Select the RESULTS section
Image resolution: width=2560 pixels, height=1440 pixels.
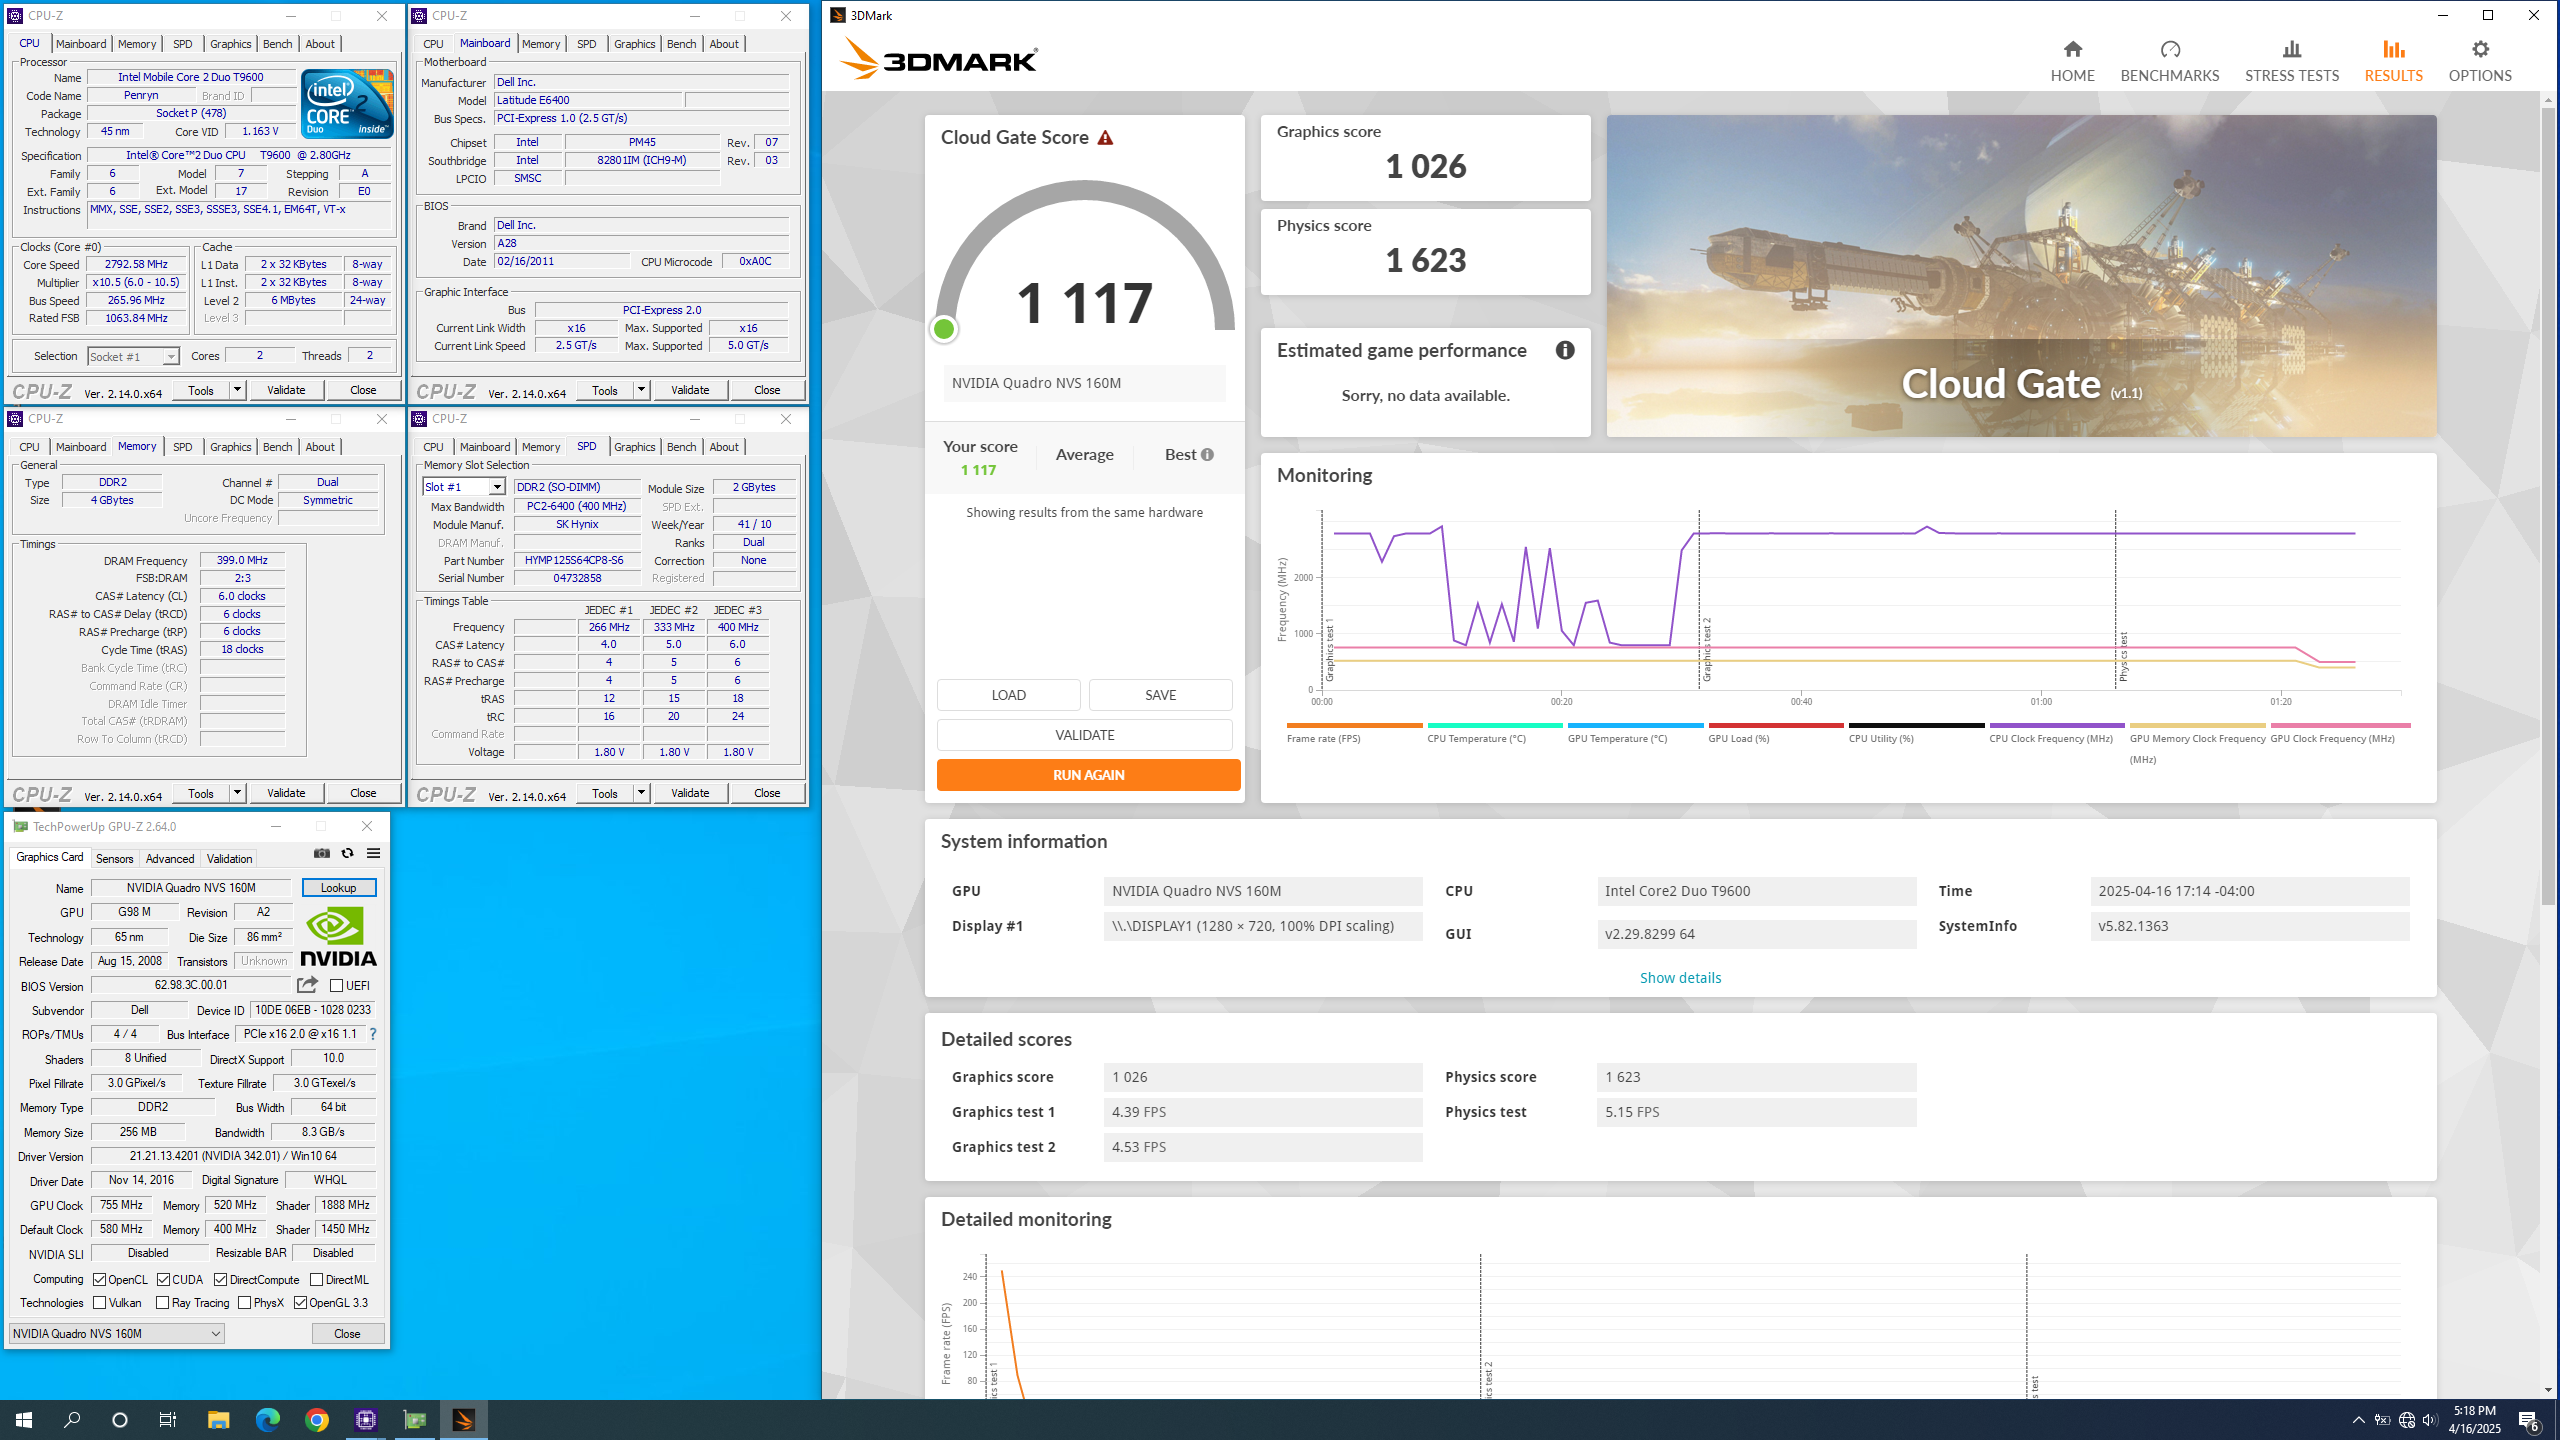pyautogui.click(x=2393, y=61)
